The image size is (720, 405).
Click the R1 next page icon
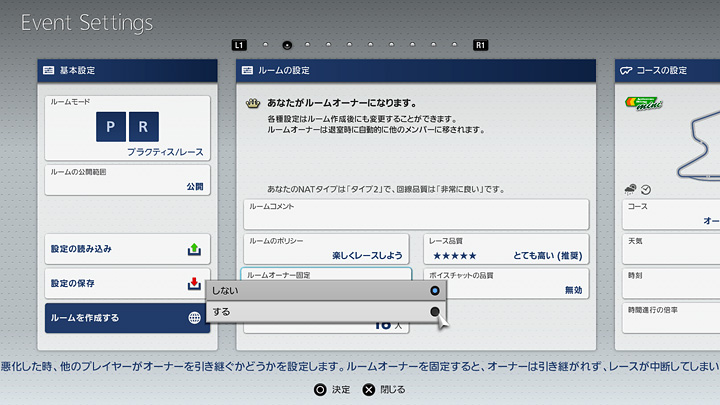481,45
